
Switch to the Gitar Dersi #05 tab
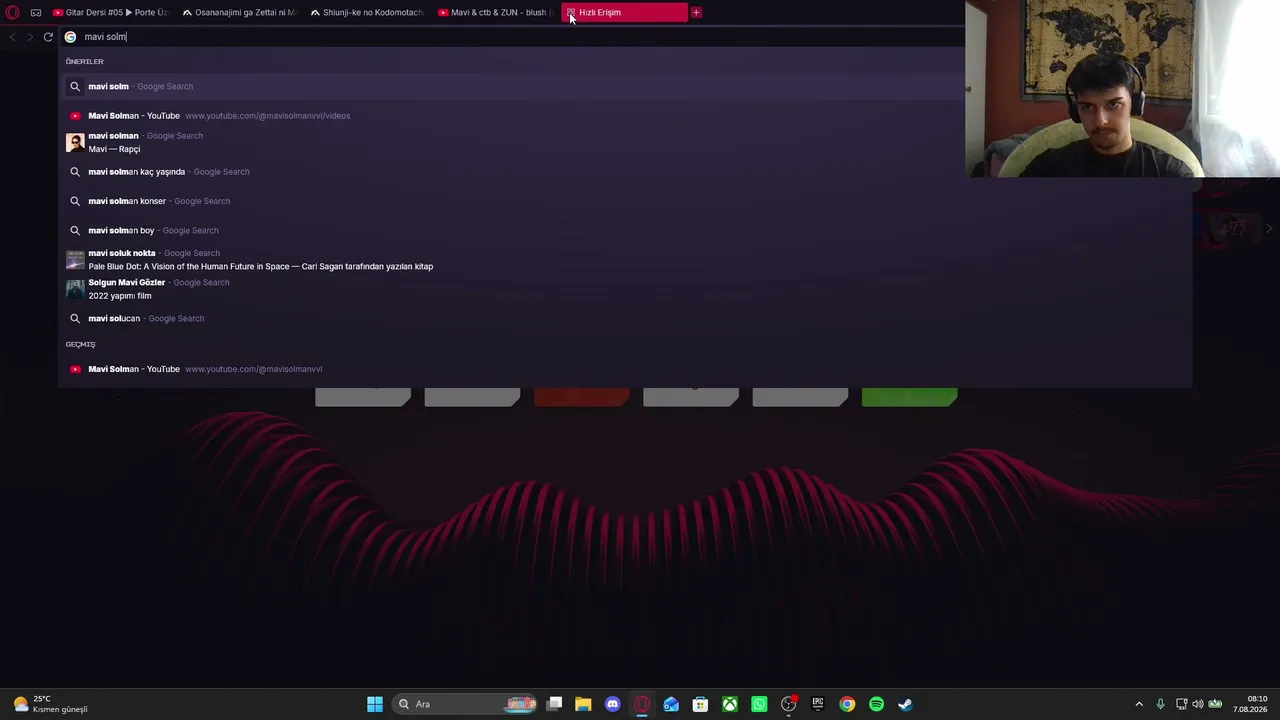[x=110, y=12]
